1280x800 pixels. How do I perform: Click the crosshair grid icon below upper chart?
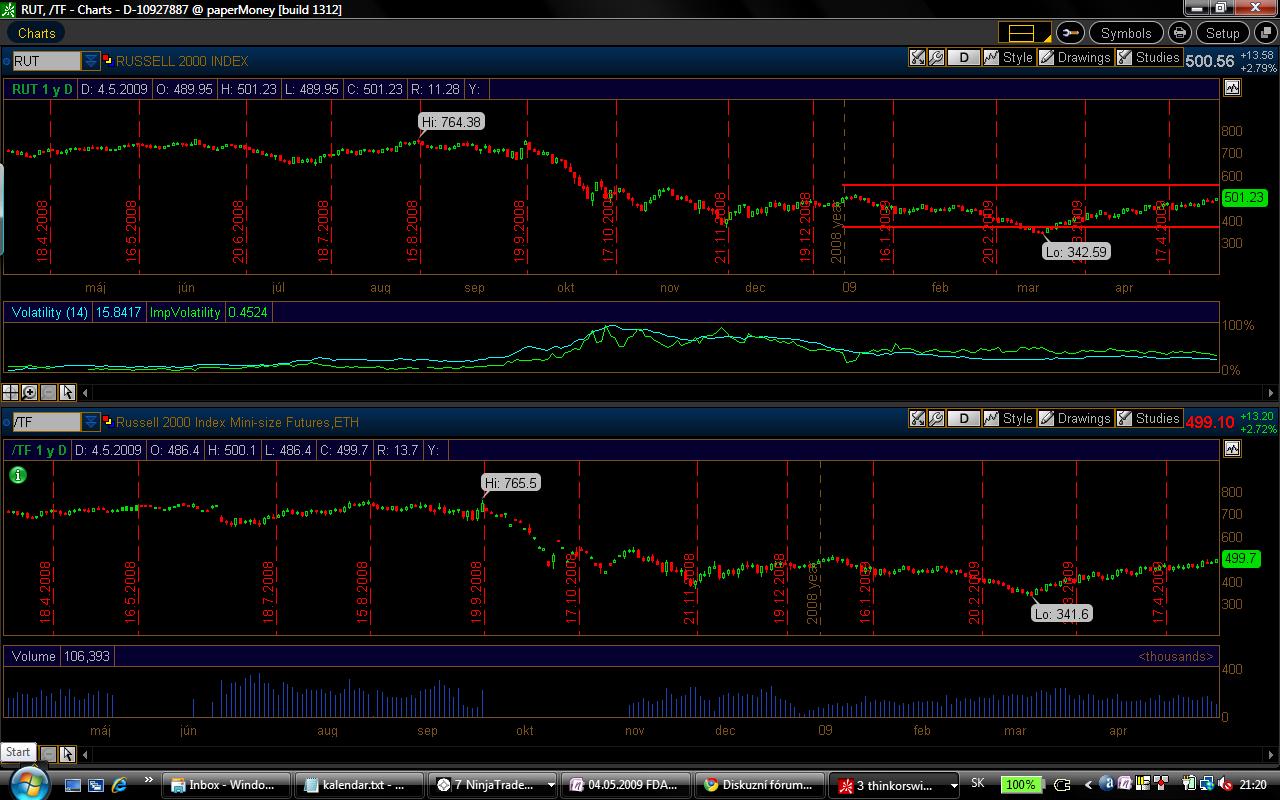(11, 393)
